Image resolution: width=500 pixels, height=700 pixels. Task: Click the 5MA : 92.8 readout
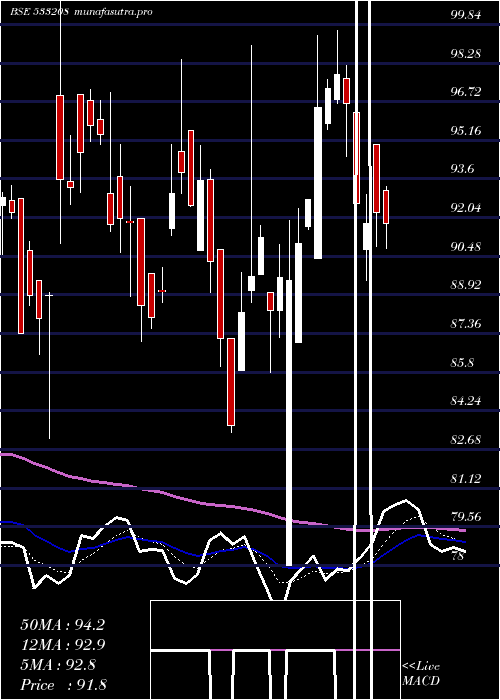[58, 665]
